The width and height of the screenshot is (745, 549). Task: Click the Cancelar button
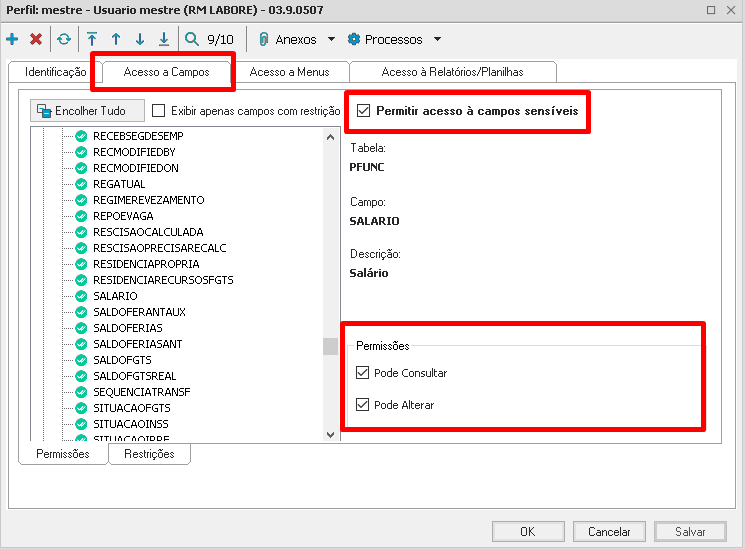tap(609, 531)
